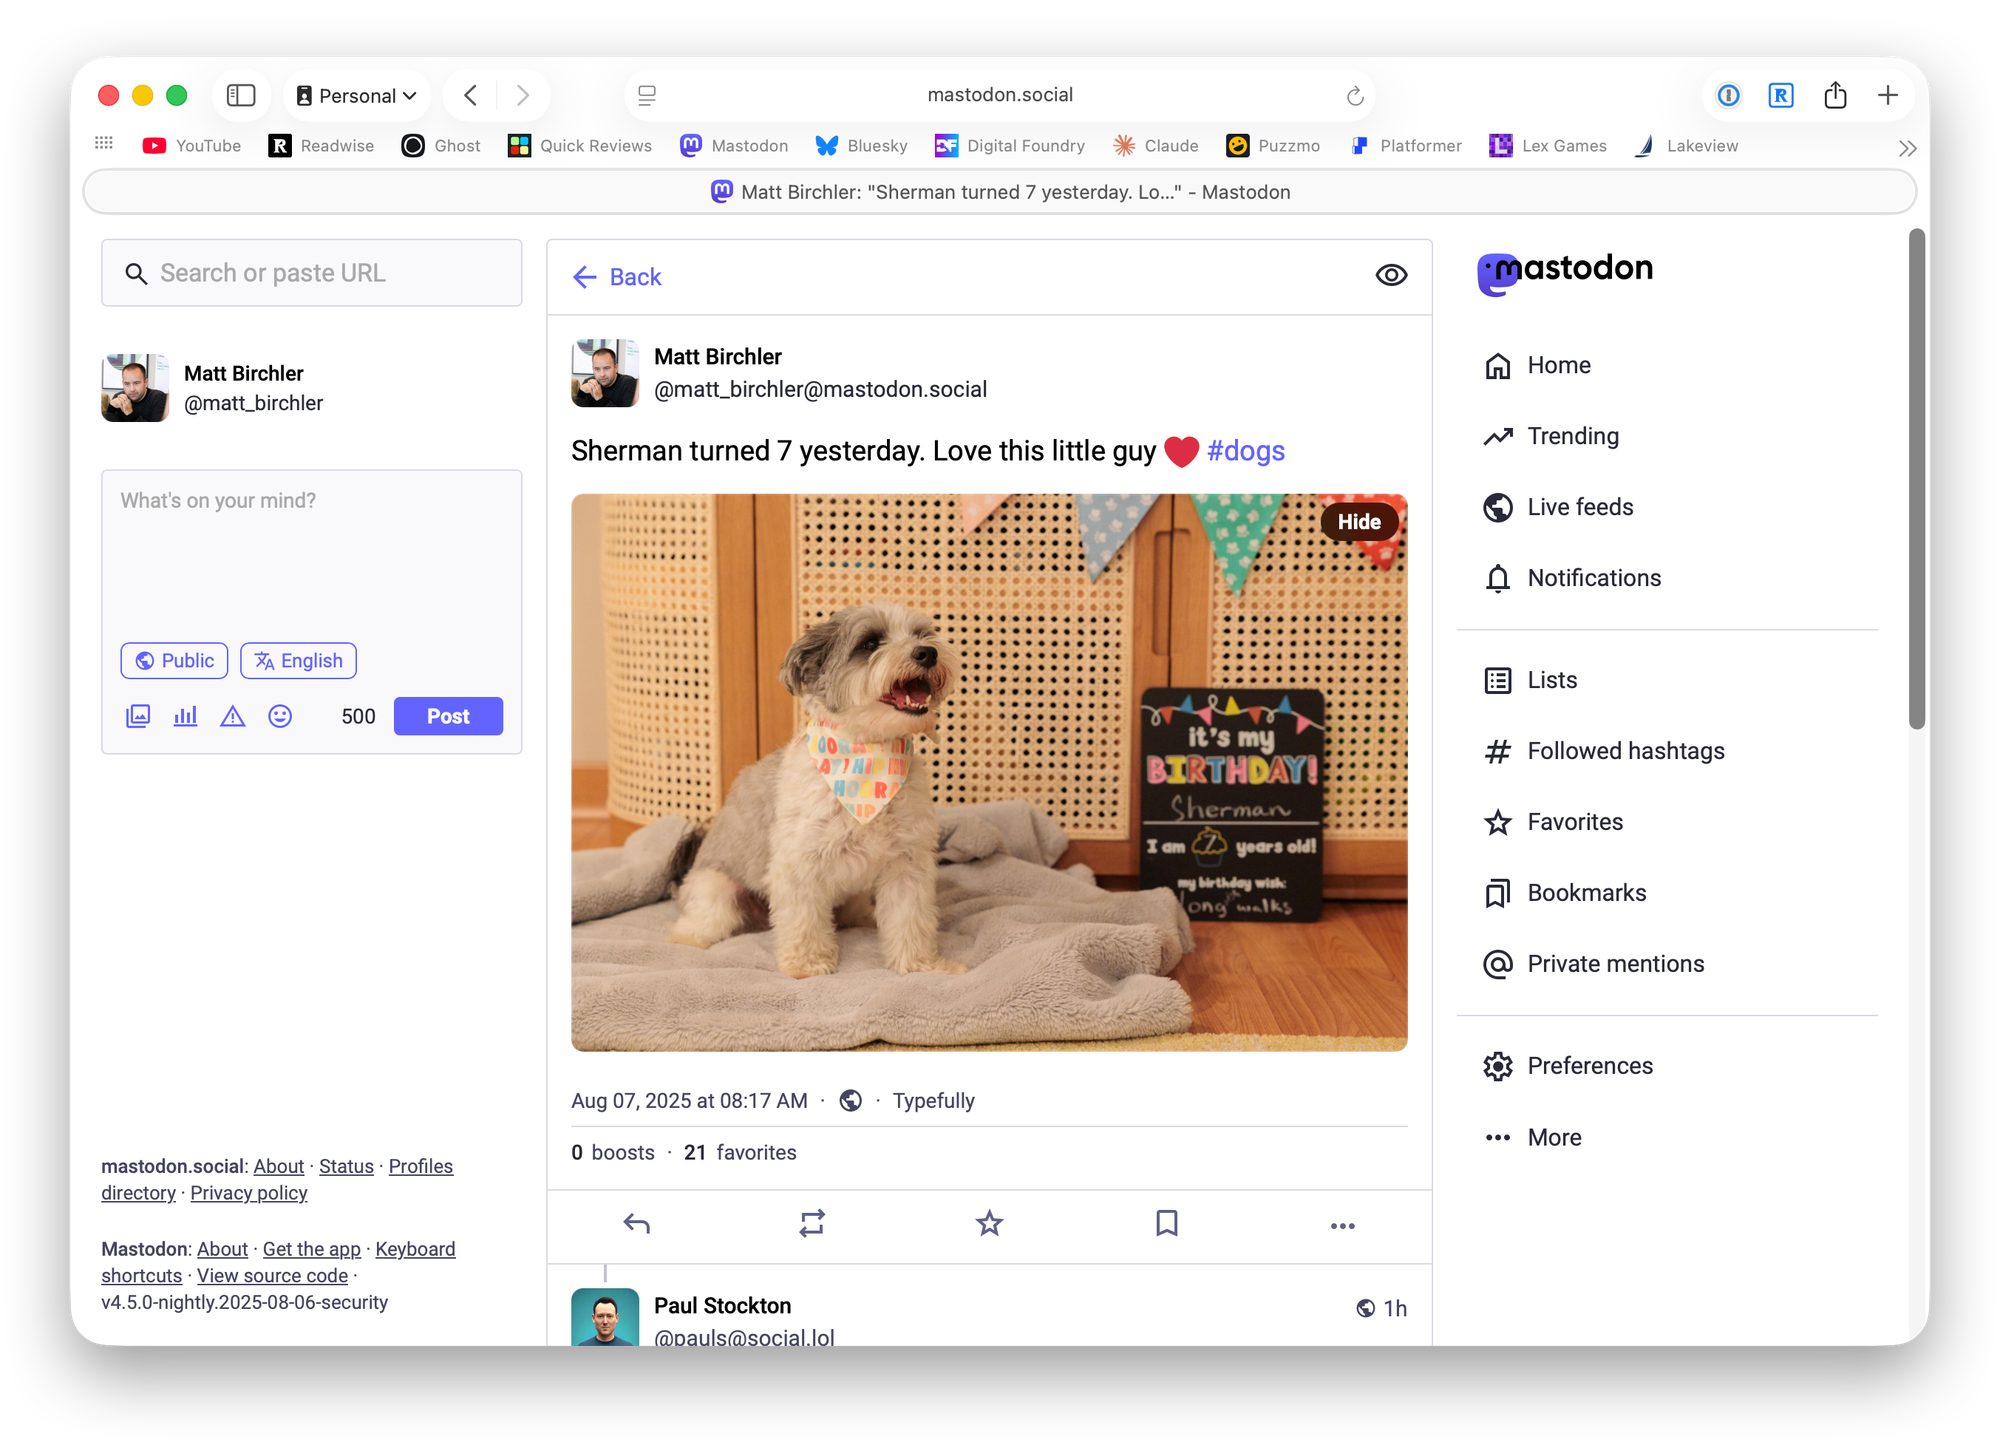The image size is (2000, 1456).
Task: Favorite the post with the star icon
Action: click(x=989, y=1223)
